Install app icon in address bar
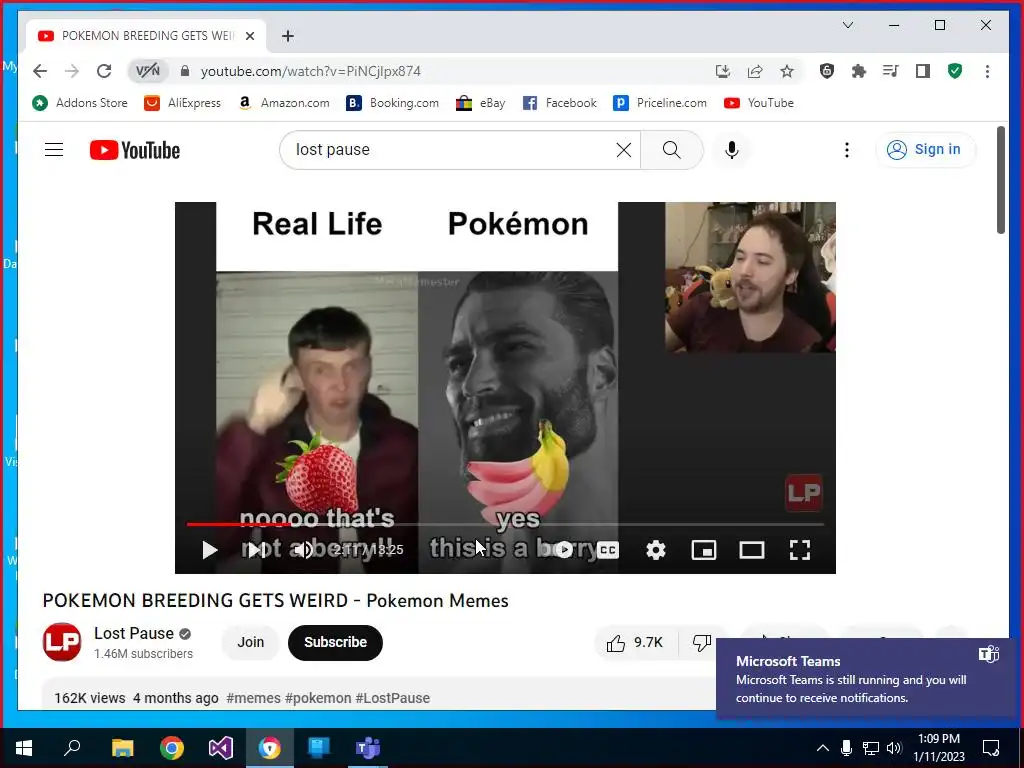The image size is (1024, 768). [x=722, y=71]
